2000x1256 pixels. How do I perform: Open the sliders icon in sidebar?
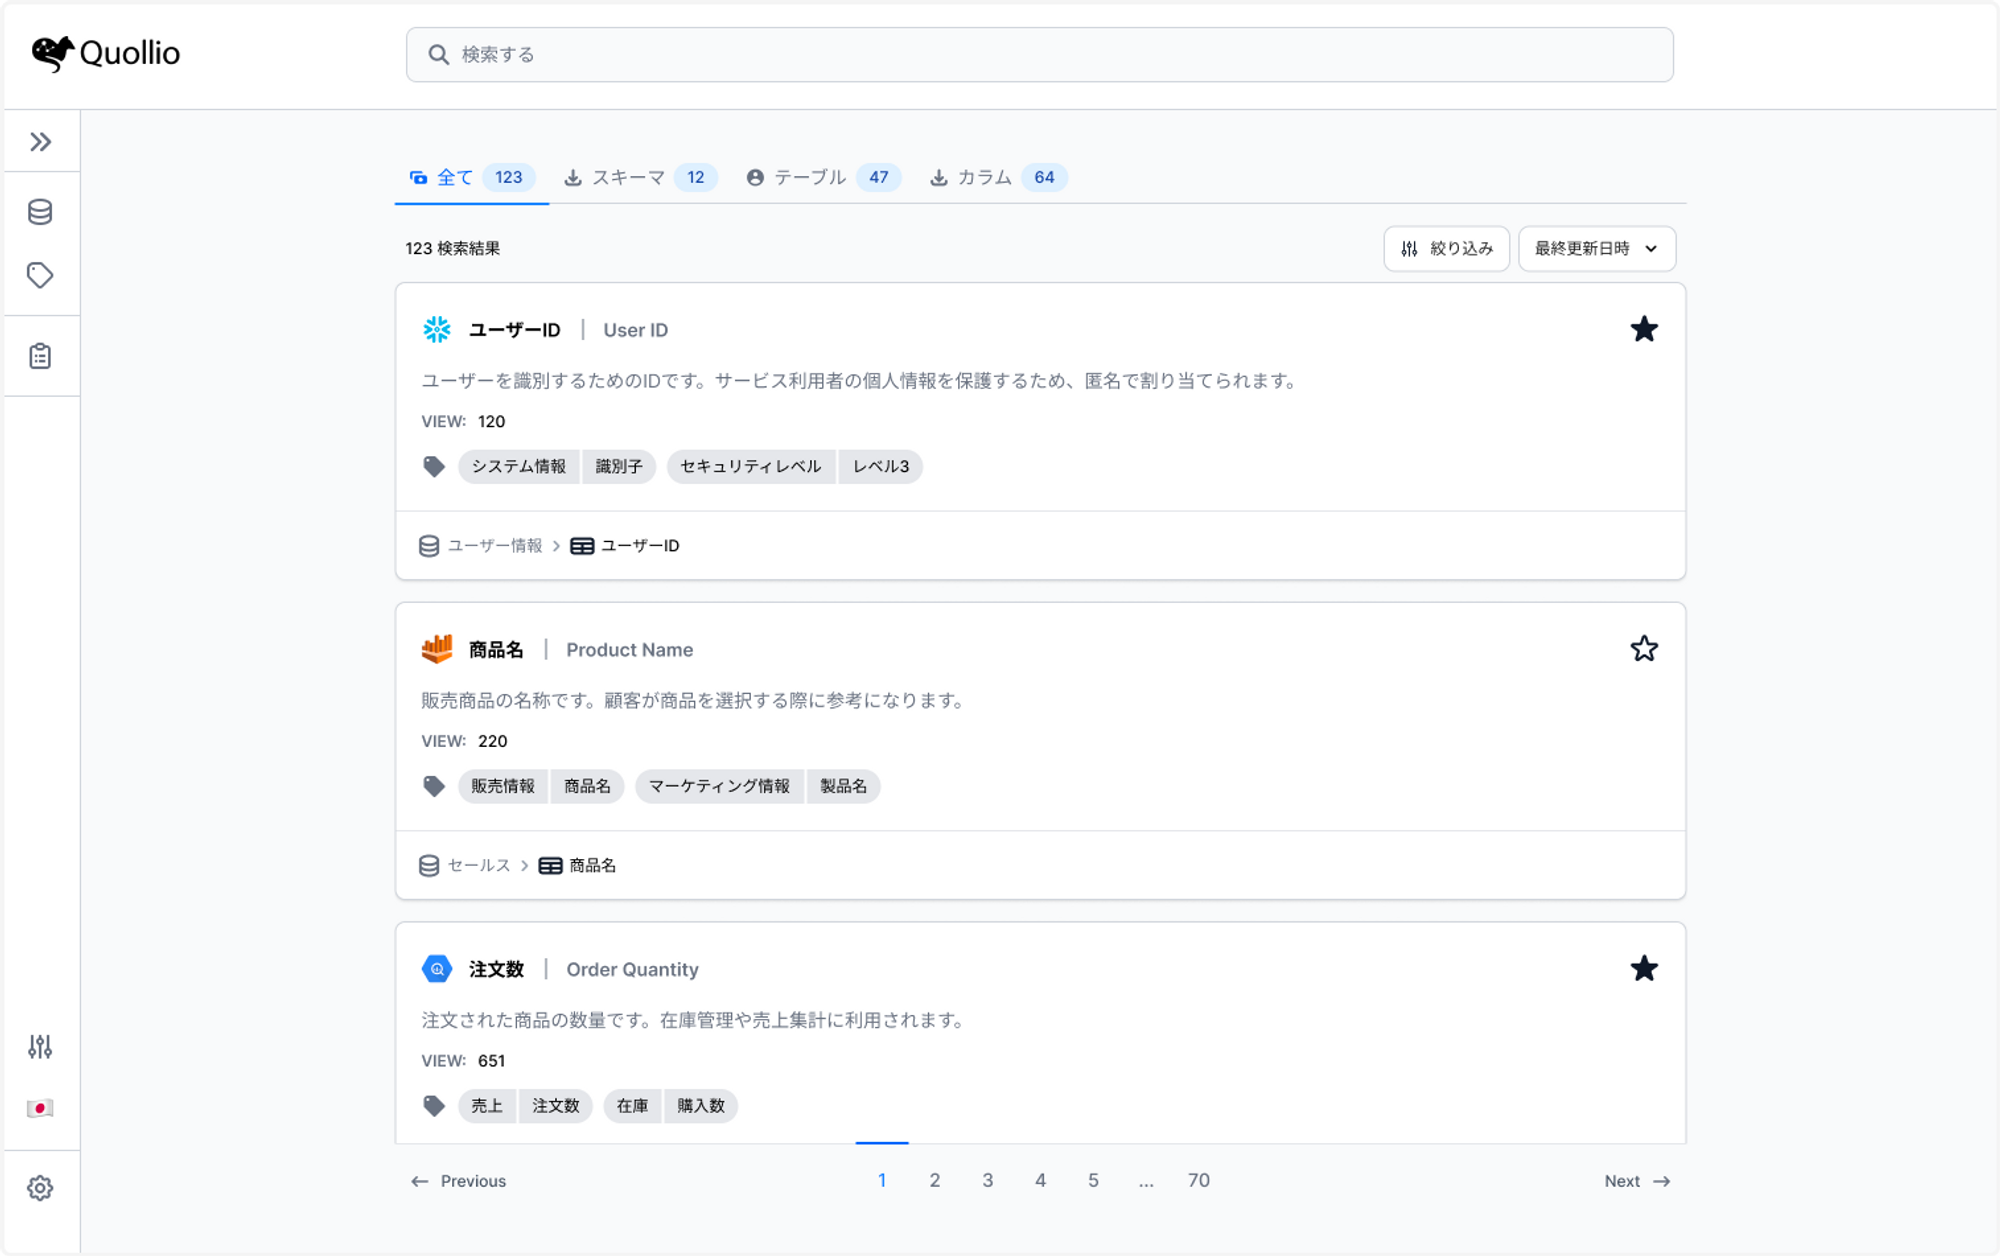click(40, 1047)
